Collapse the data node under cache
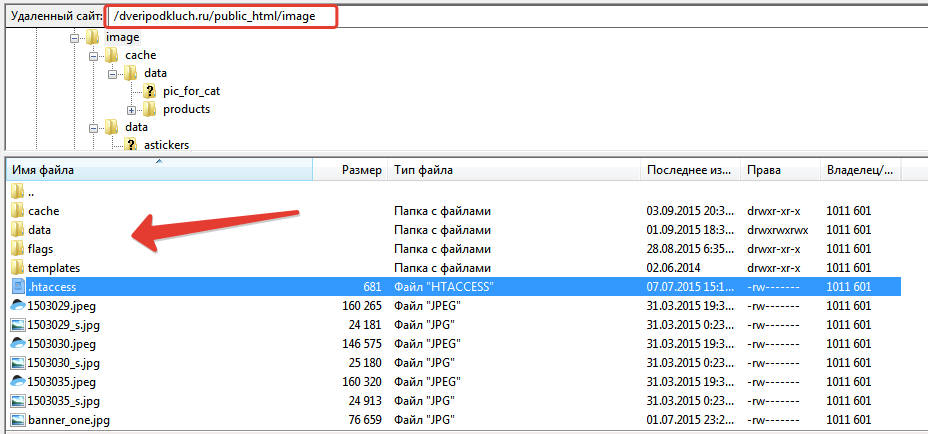 [112, 74]
